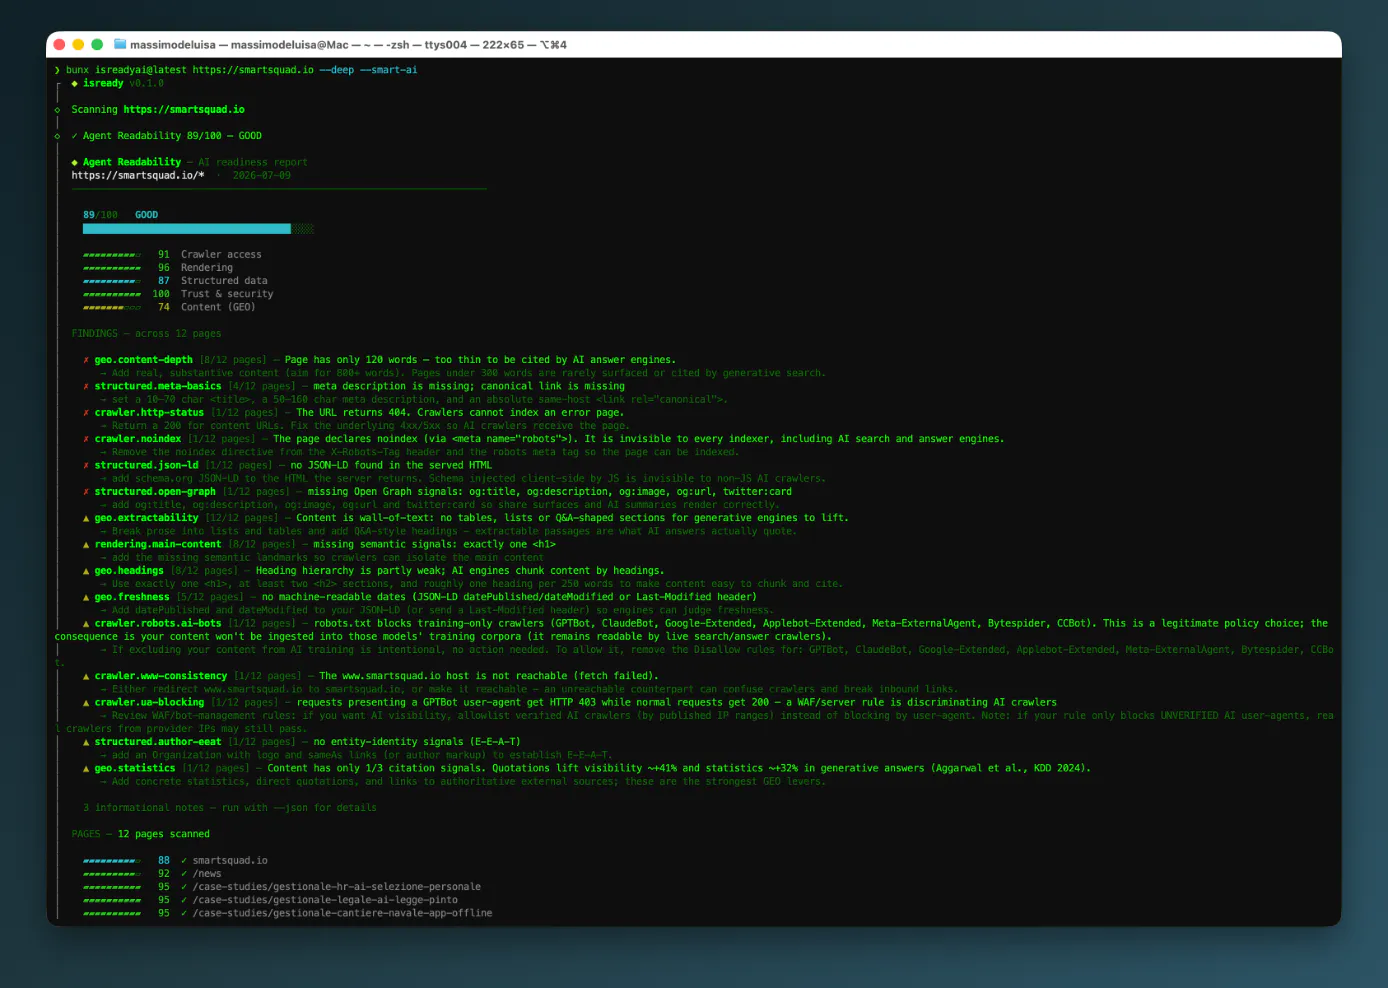Open the https://smartsquad.io/* report URL

[x=138, y=176]
